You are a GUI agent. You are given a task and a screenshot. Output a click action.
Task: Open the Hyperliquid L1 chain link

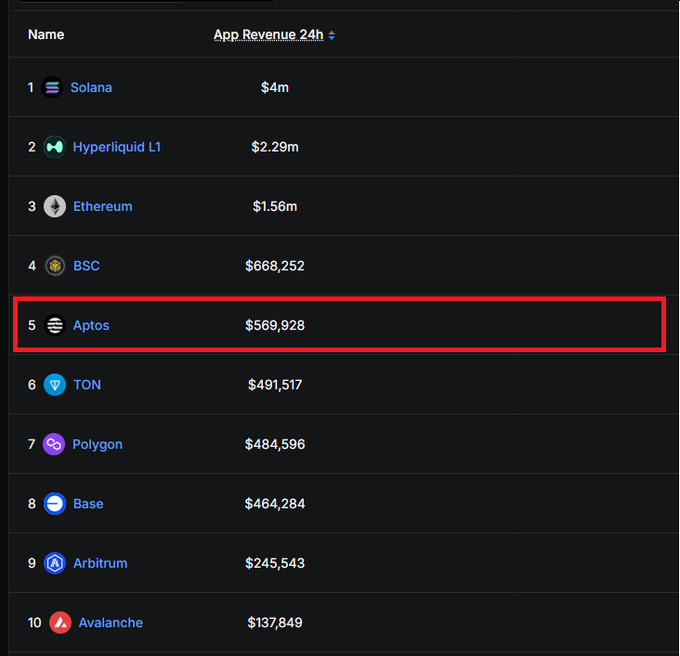click(116, 147)
